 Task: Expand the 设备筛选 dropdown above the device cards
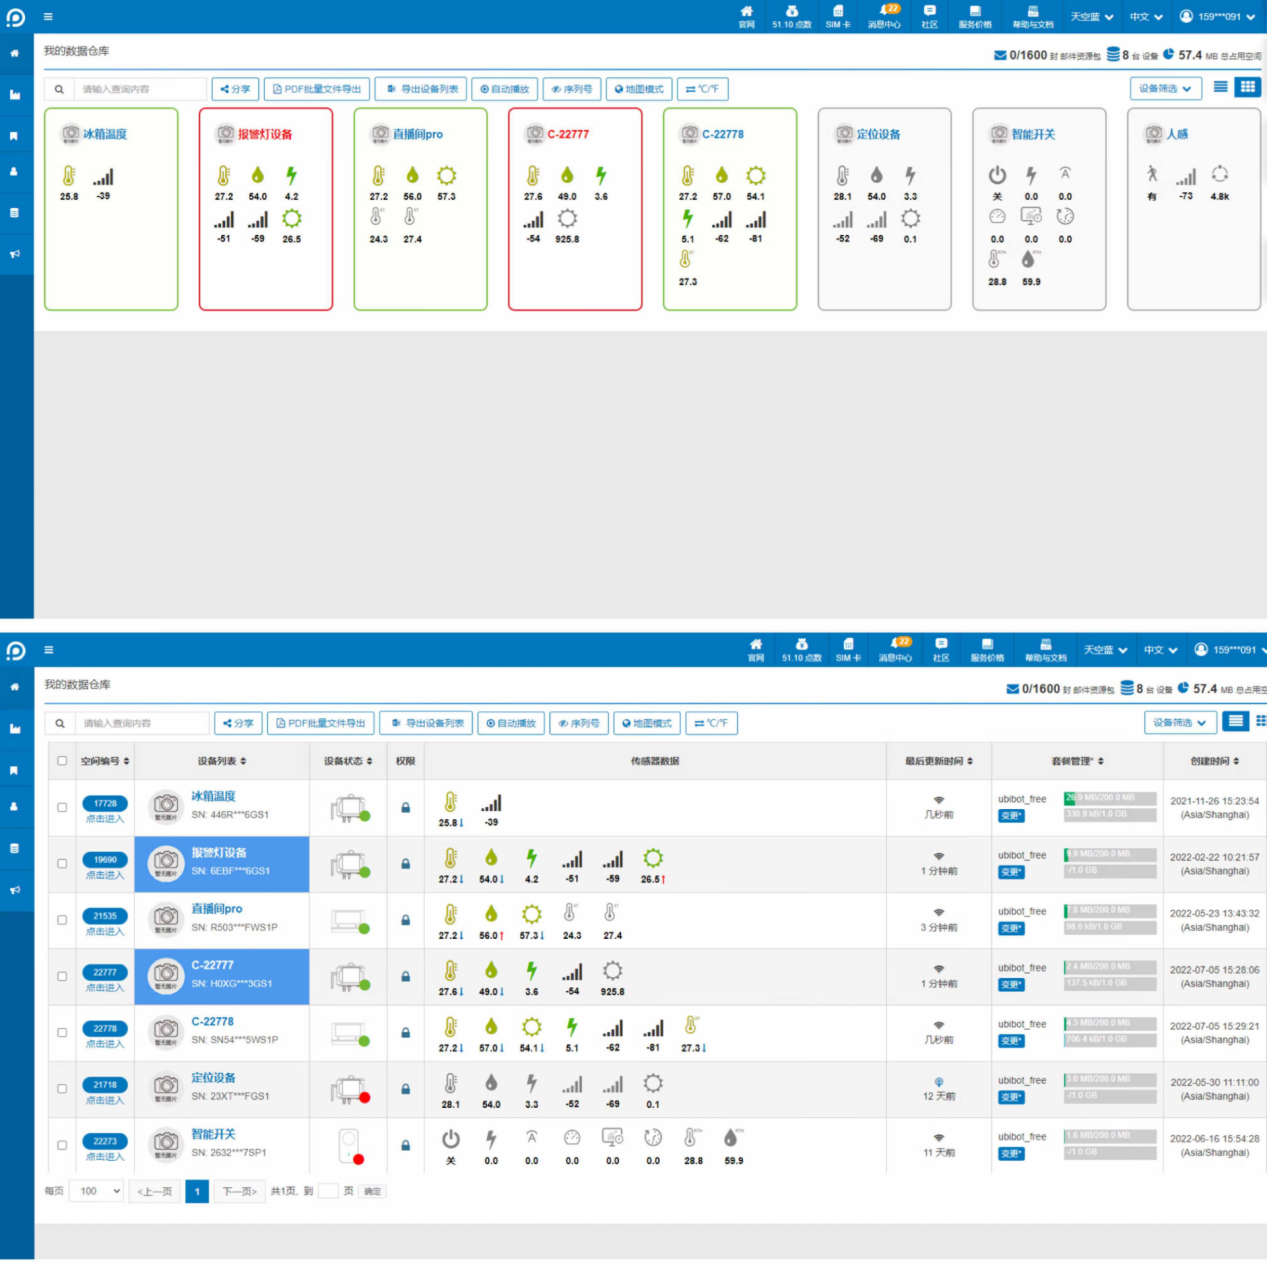1165,89
